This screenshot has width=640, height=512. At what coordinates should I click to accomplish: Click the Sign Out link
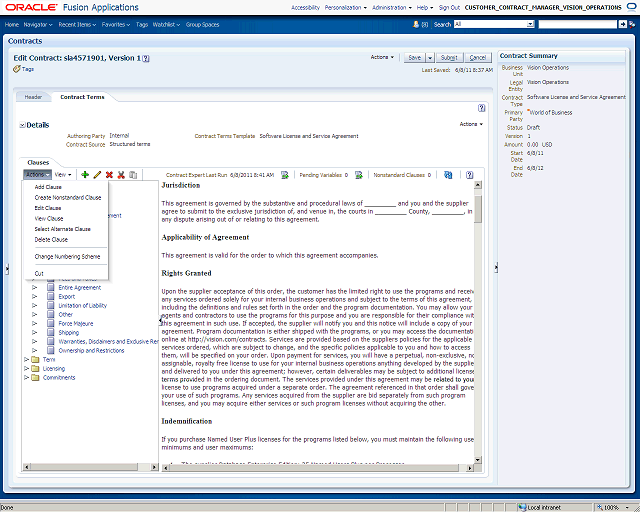449,7
